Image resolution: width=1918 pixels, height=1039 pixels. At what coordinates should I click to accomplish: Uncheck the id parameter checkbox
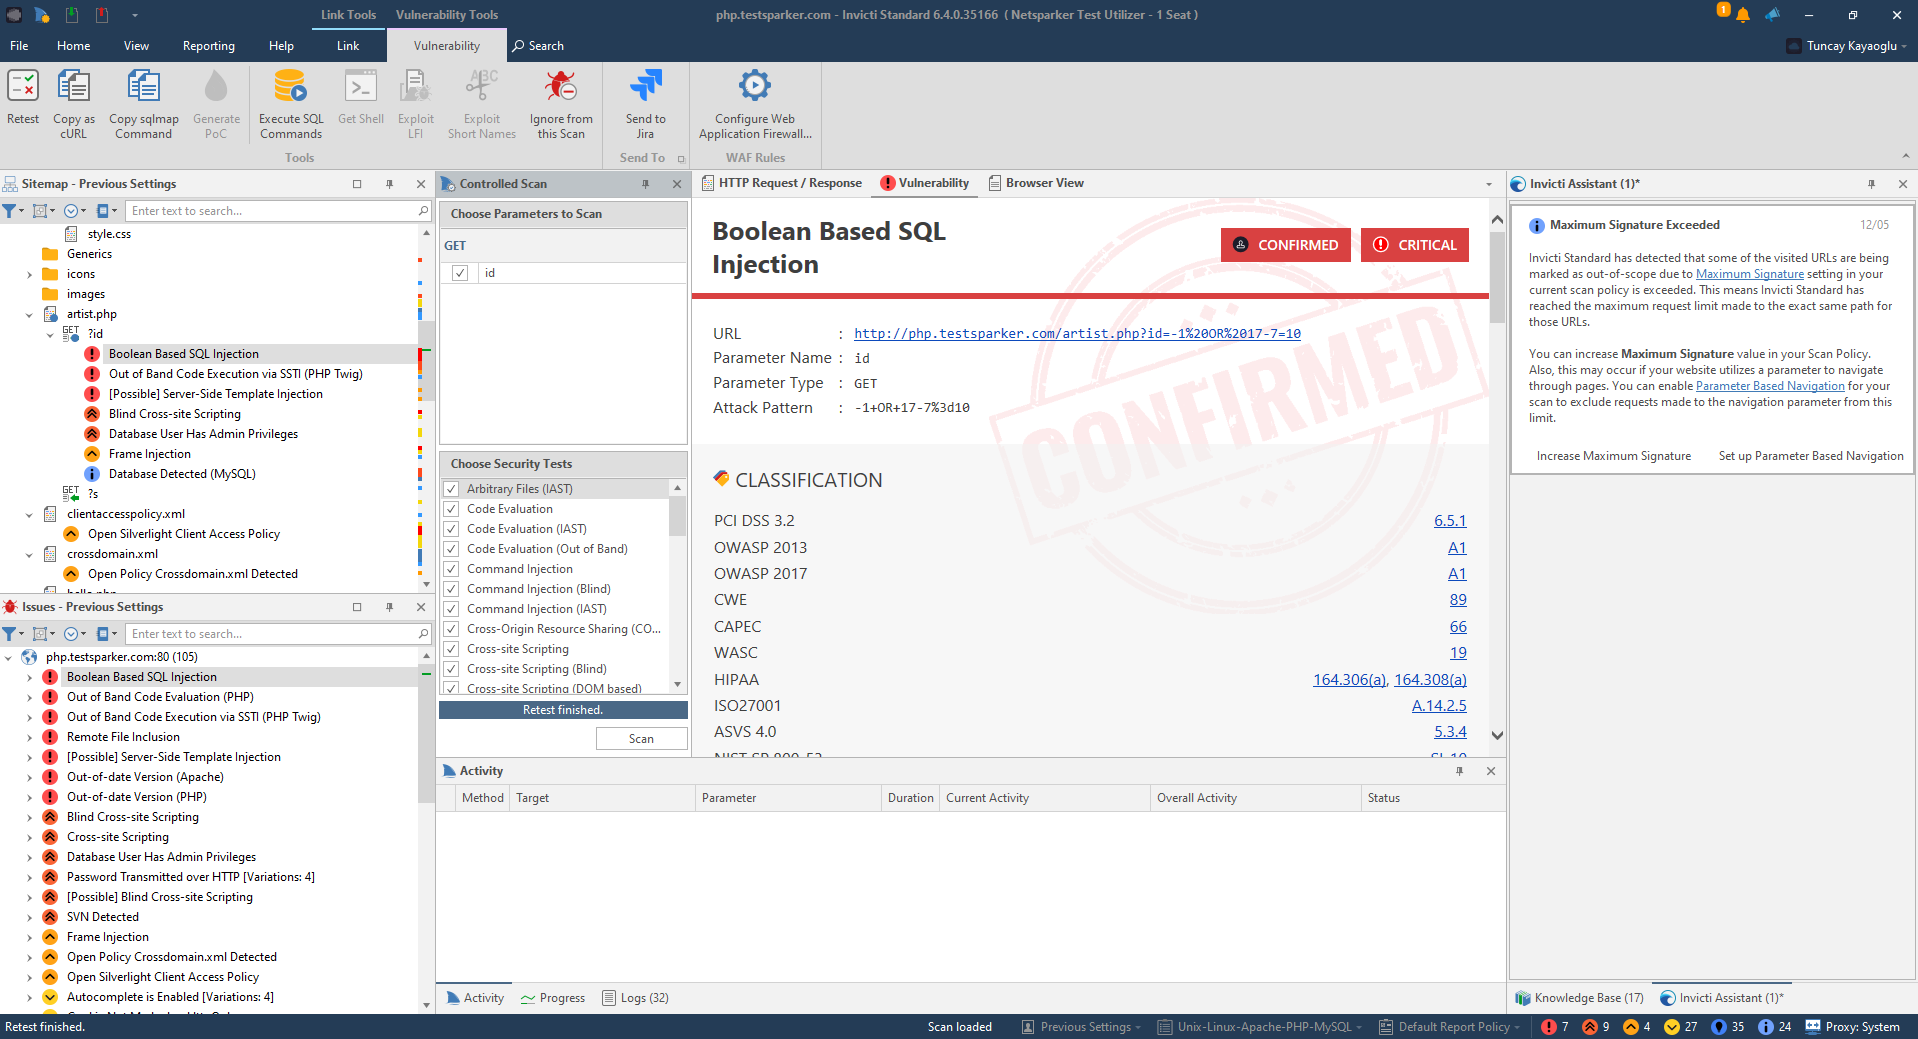[x=460, y=273]
